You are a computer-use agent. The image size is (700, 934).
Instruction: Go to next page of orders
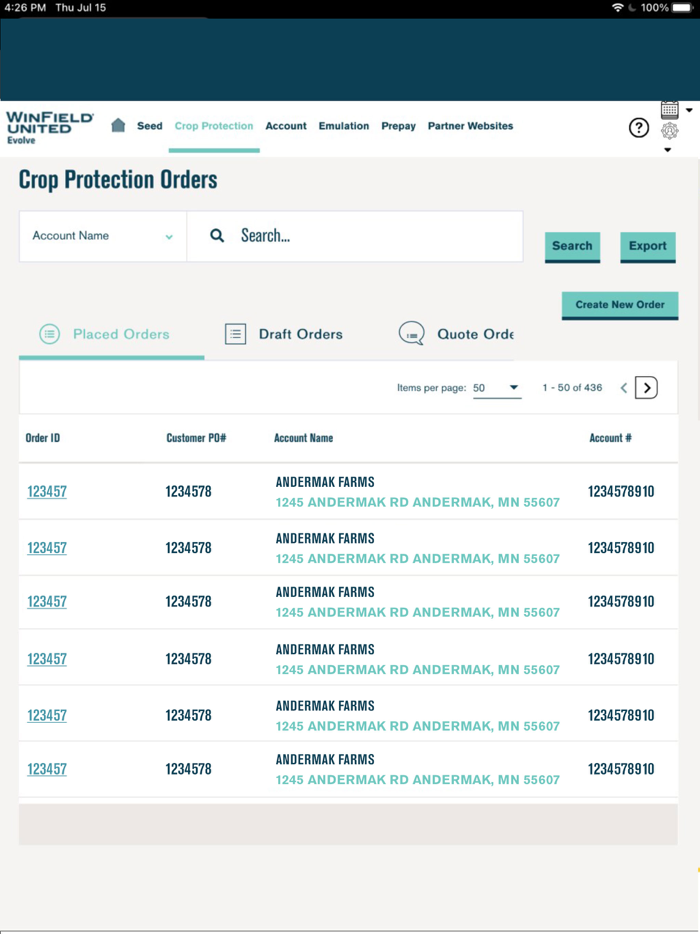647,388
